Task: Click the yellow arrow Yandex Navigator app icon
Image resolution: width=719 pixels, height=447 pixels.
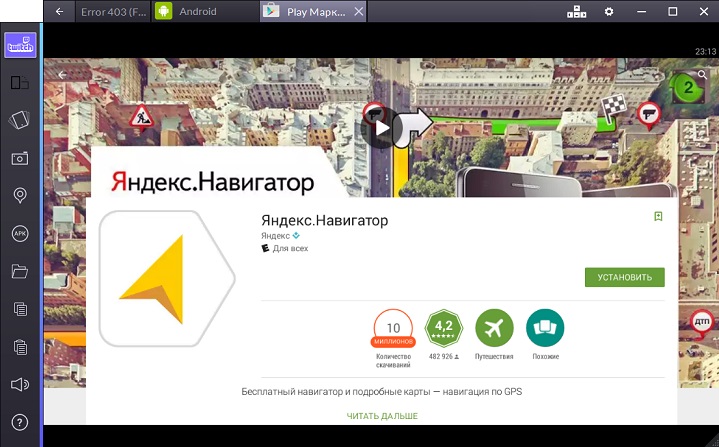Action: [166, 278]
